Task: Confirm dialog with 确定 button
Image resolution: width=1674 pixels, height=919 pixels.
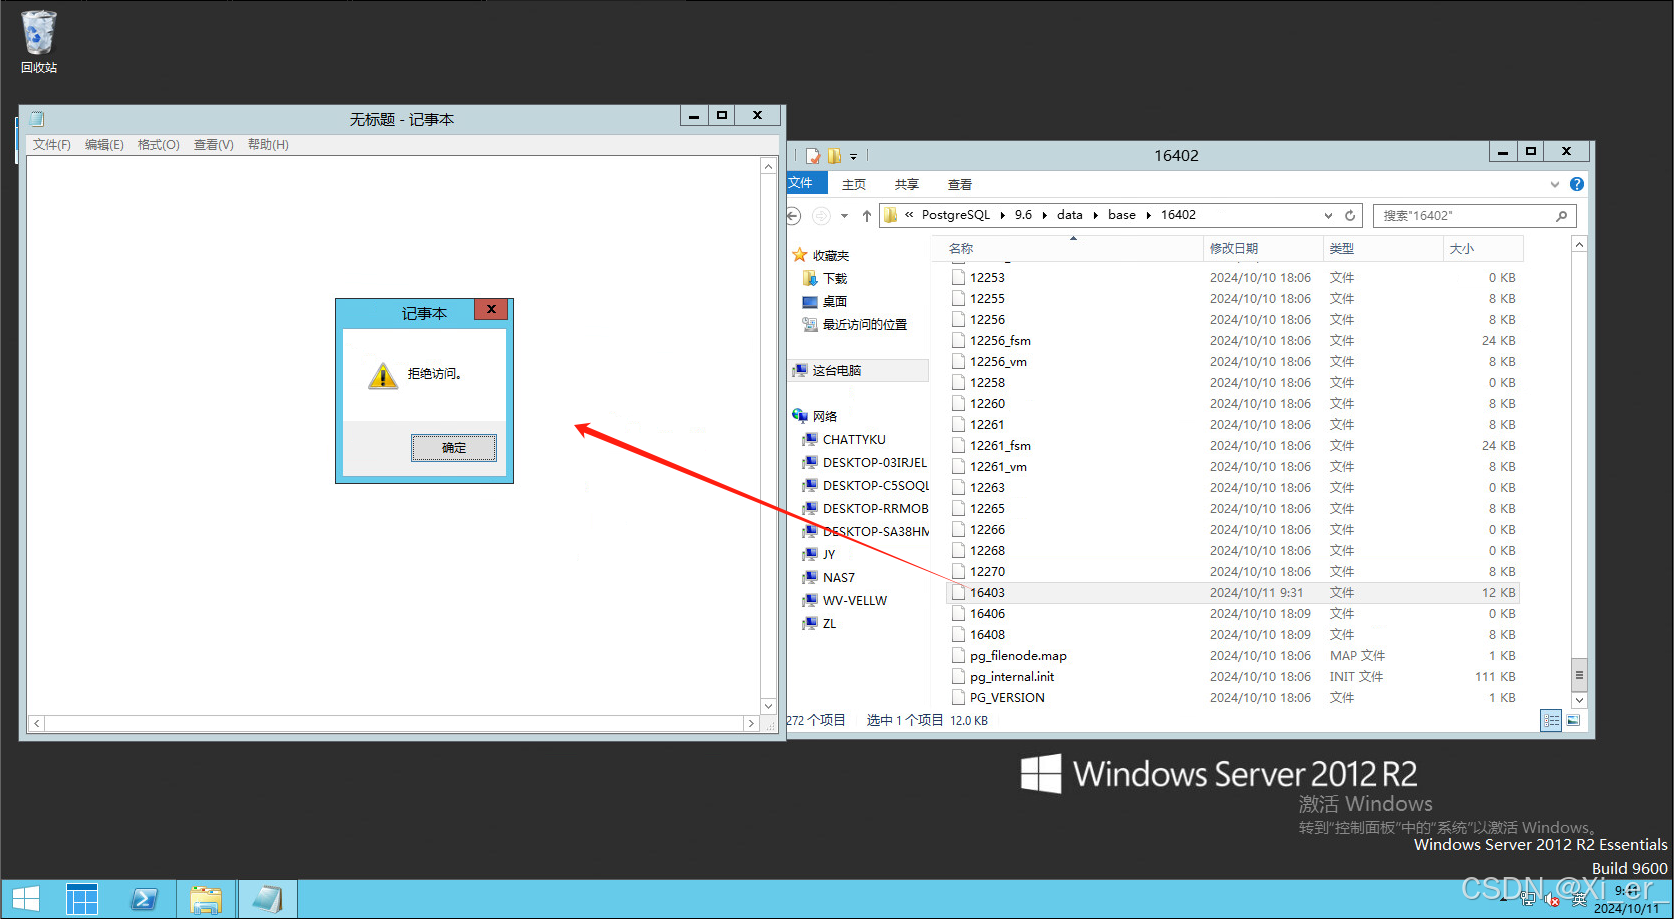Action: click(x=454, y=448)
